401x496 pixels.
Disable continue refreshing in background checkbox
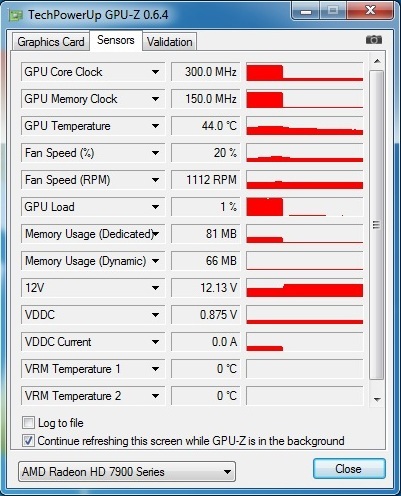pos(28,441)
